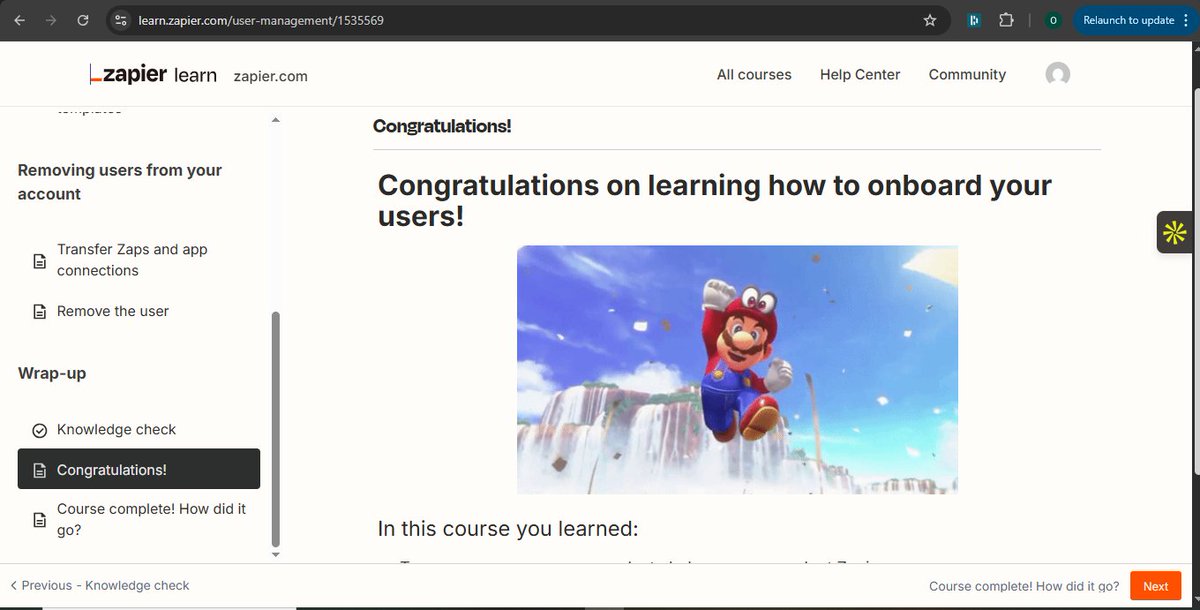The height and width of the screenshot is (610, 1200).
Task: Click the Zapier learn logo
Action: 153,74
